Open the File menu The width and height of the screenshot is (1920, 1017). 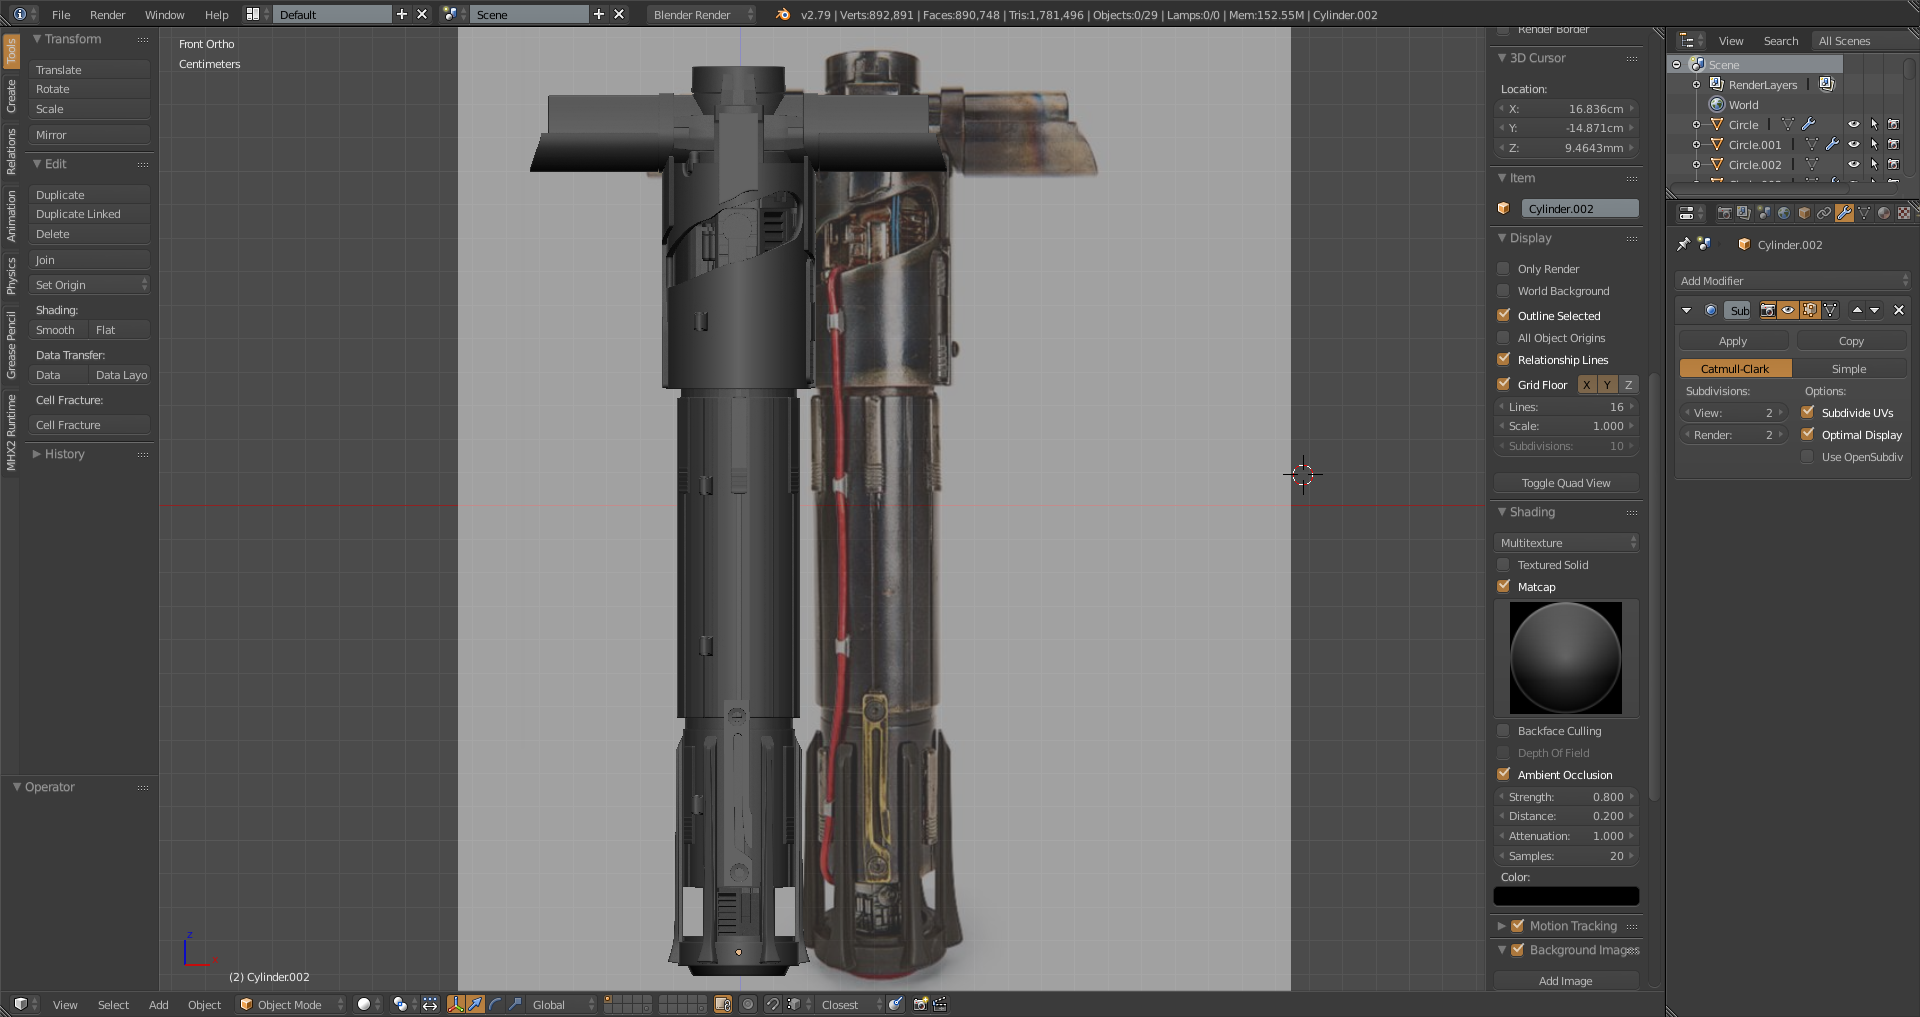[x=61, y=14]
